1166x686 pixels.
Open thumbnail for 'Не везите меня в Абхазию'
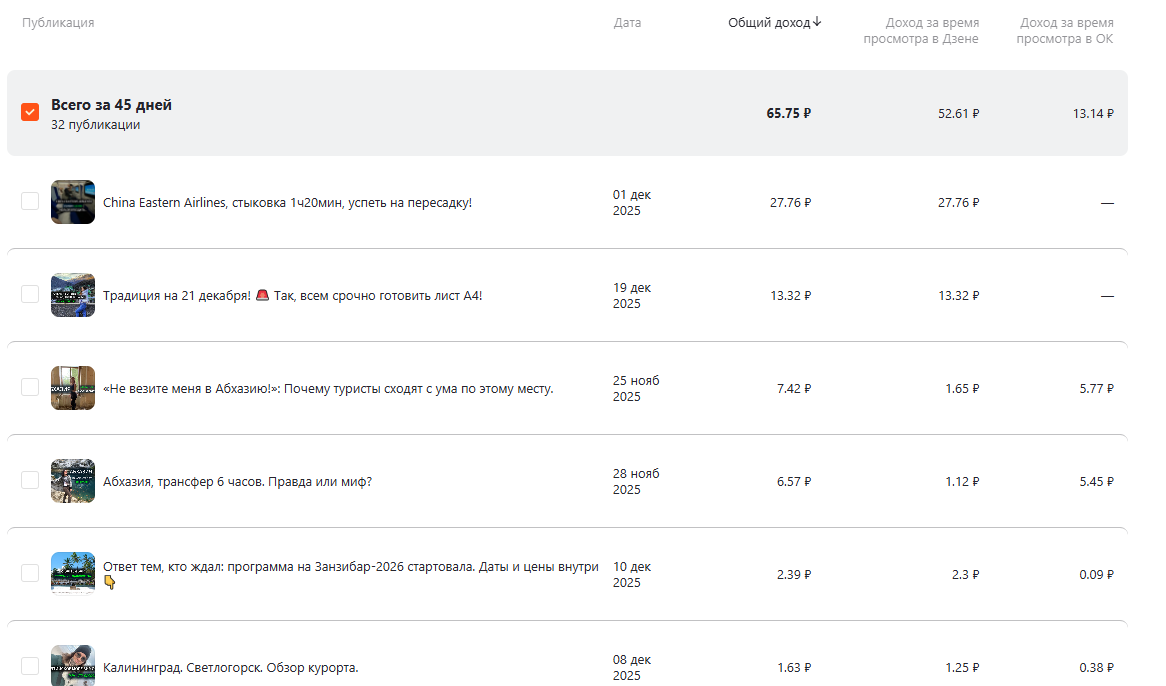(73, 388)
